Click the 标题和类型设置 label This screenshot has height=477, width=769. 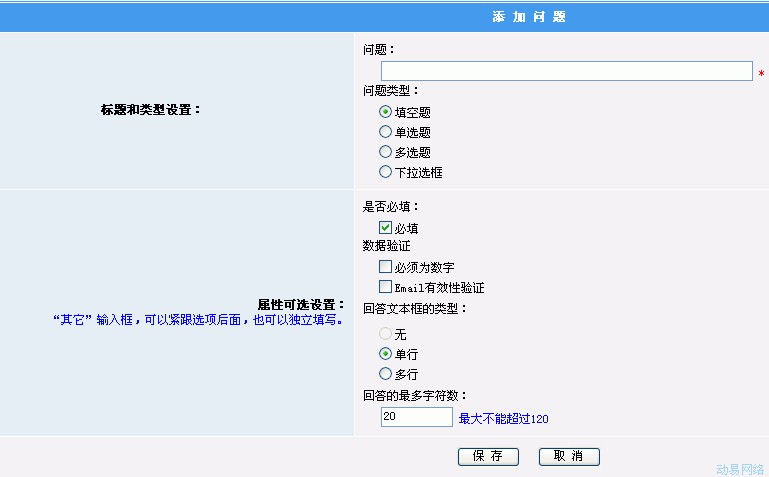(x=151, y=110)
